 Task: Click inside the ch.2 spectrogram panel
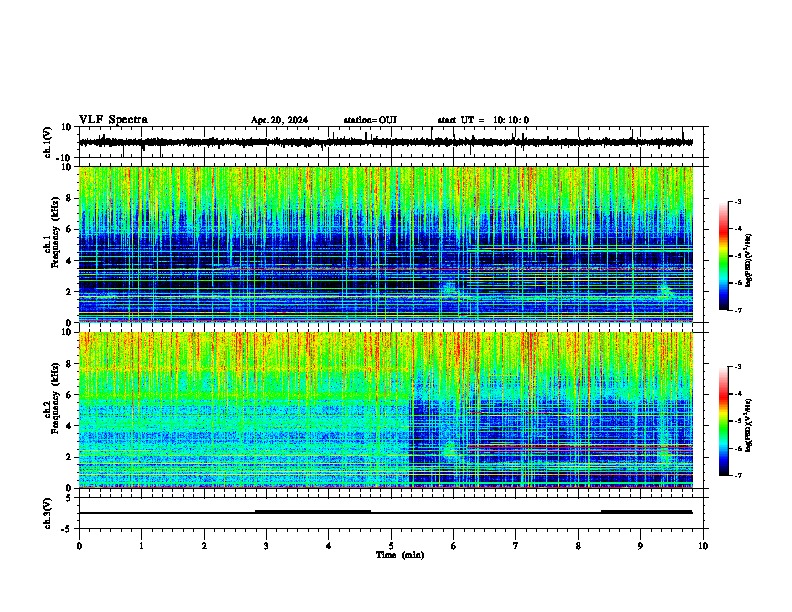(x=386, y=410)
